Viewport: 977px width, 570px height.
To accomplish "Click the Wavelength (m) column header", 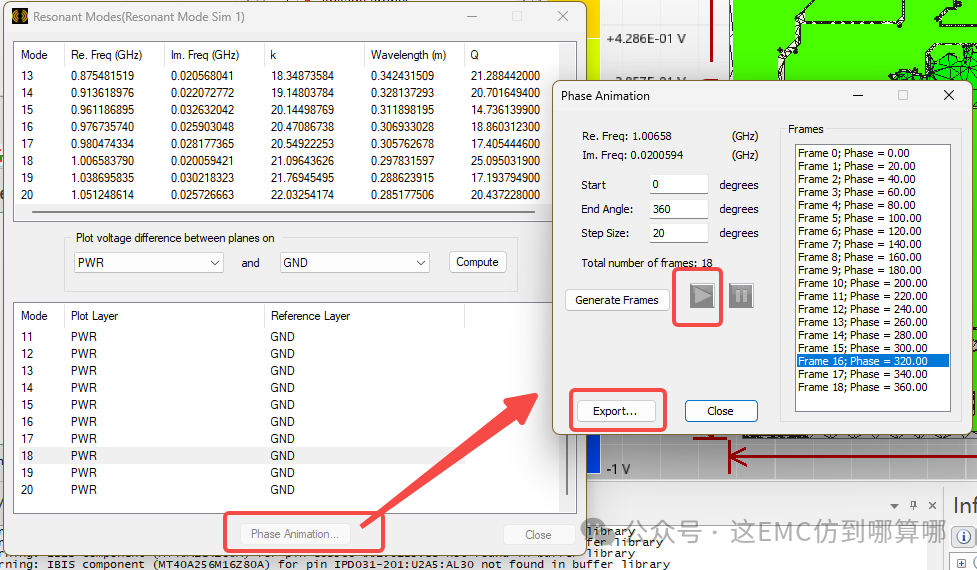I will point(414,55).
